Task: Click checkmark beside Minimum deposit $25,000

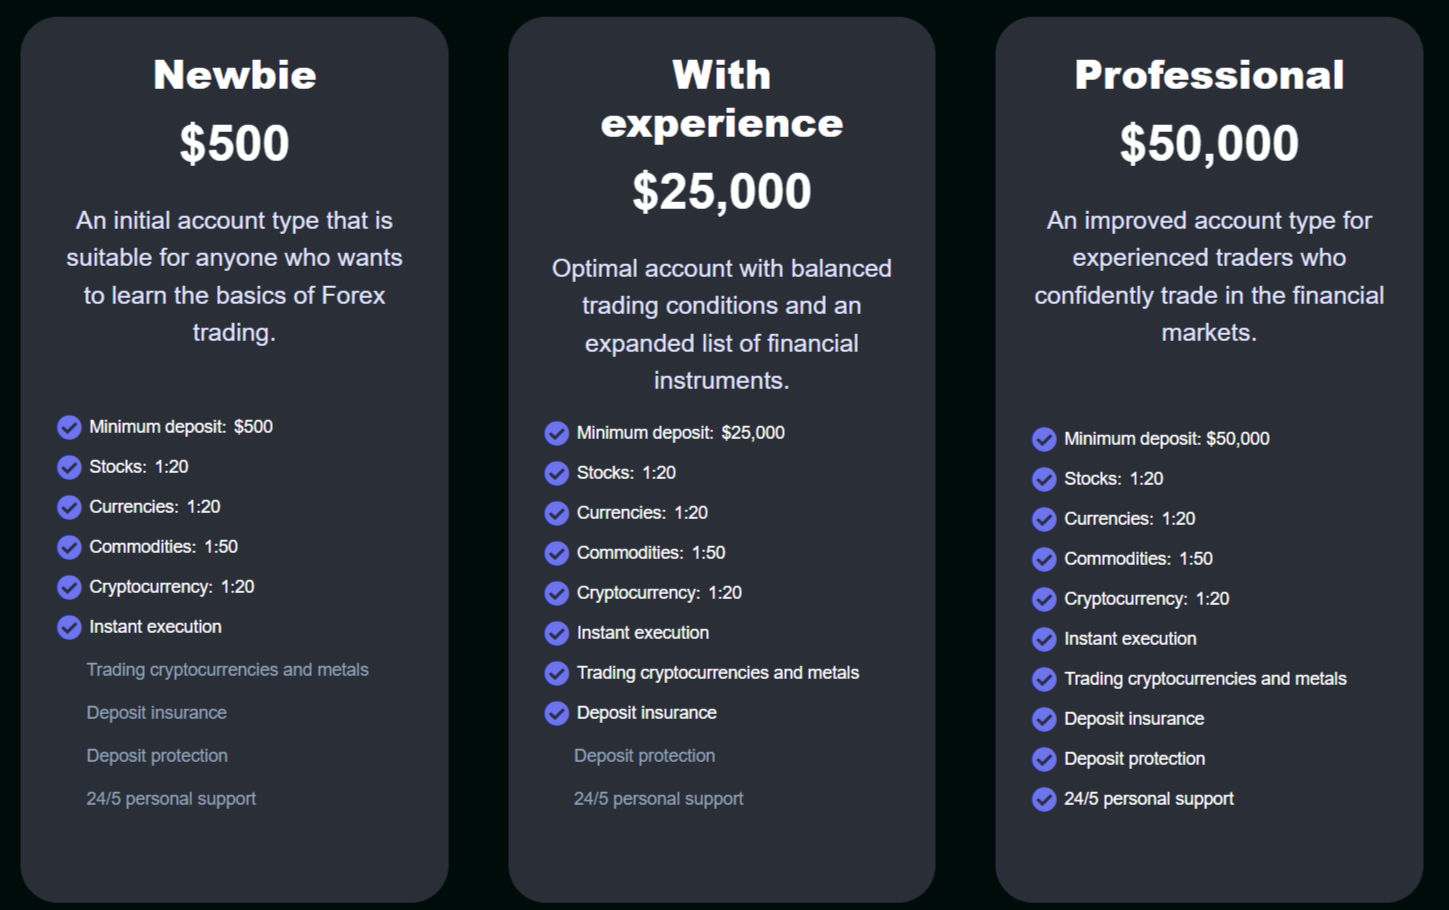Action: tap(557, 434)
